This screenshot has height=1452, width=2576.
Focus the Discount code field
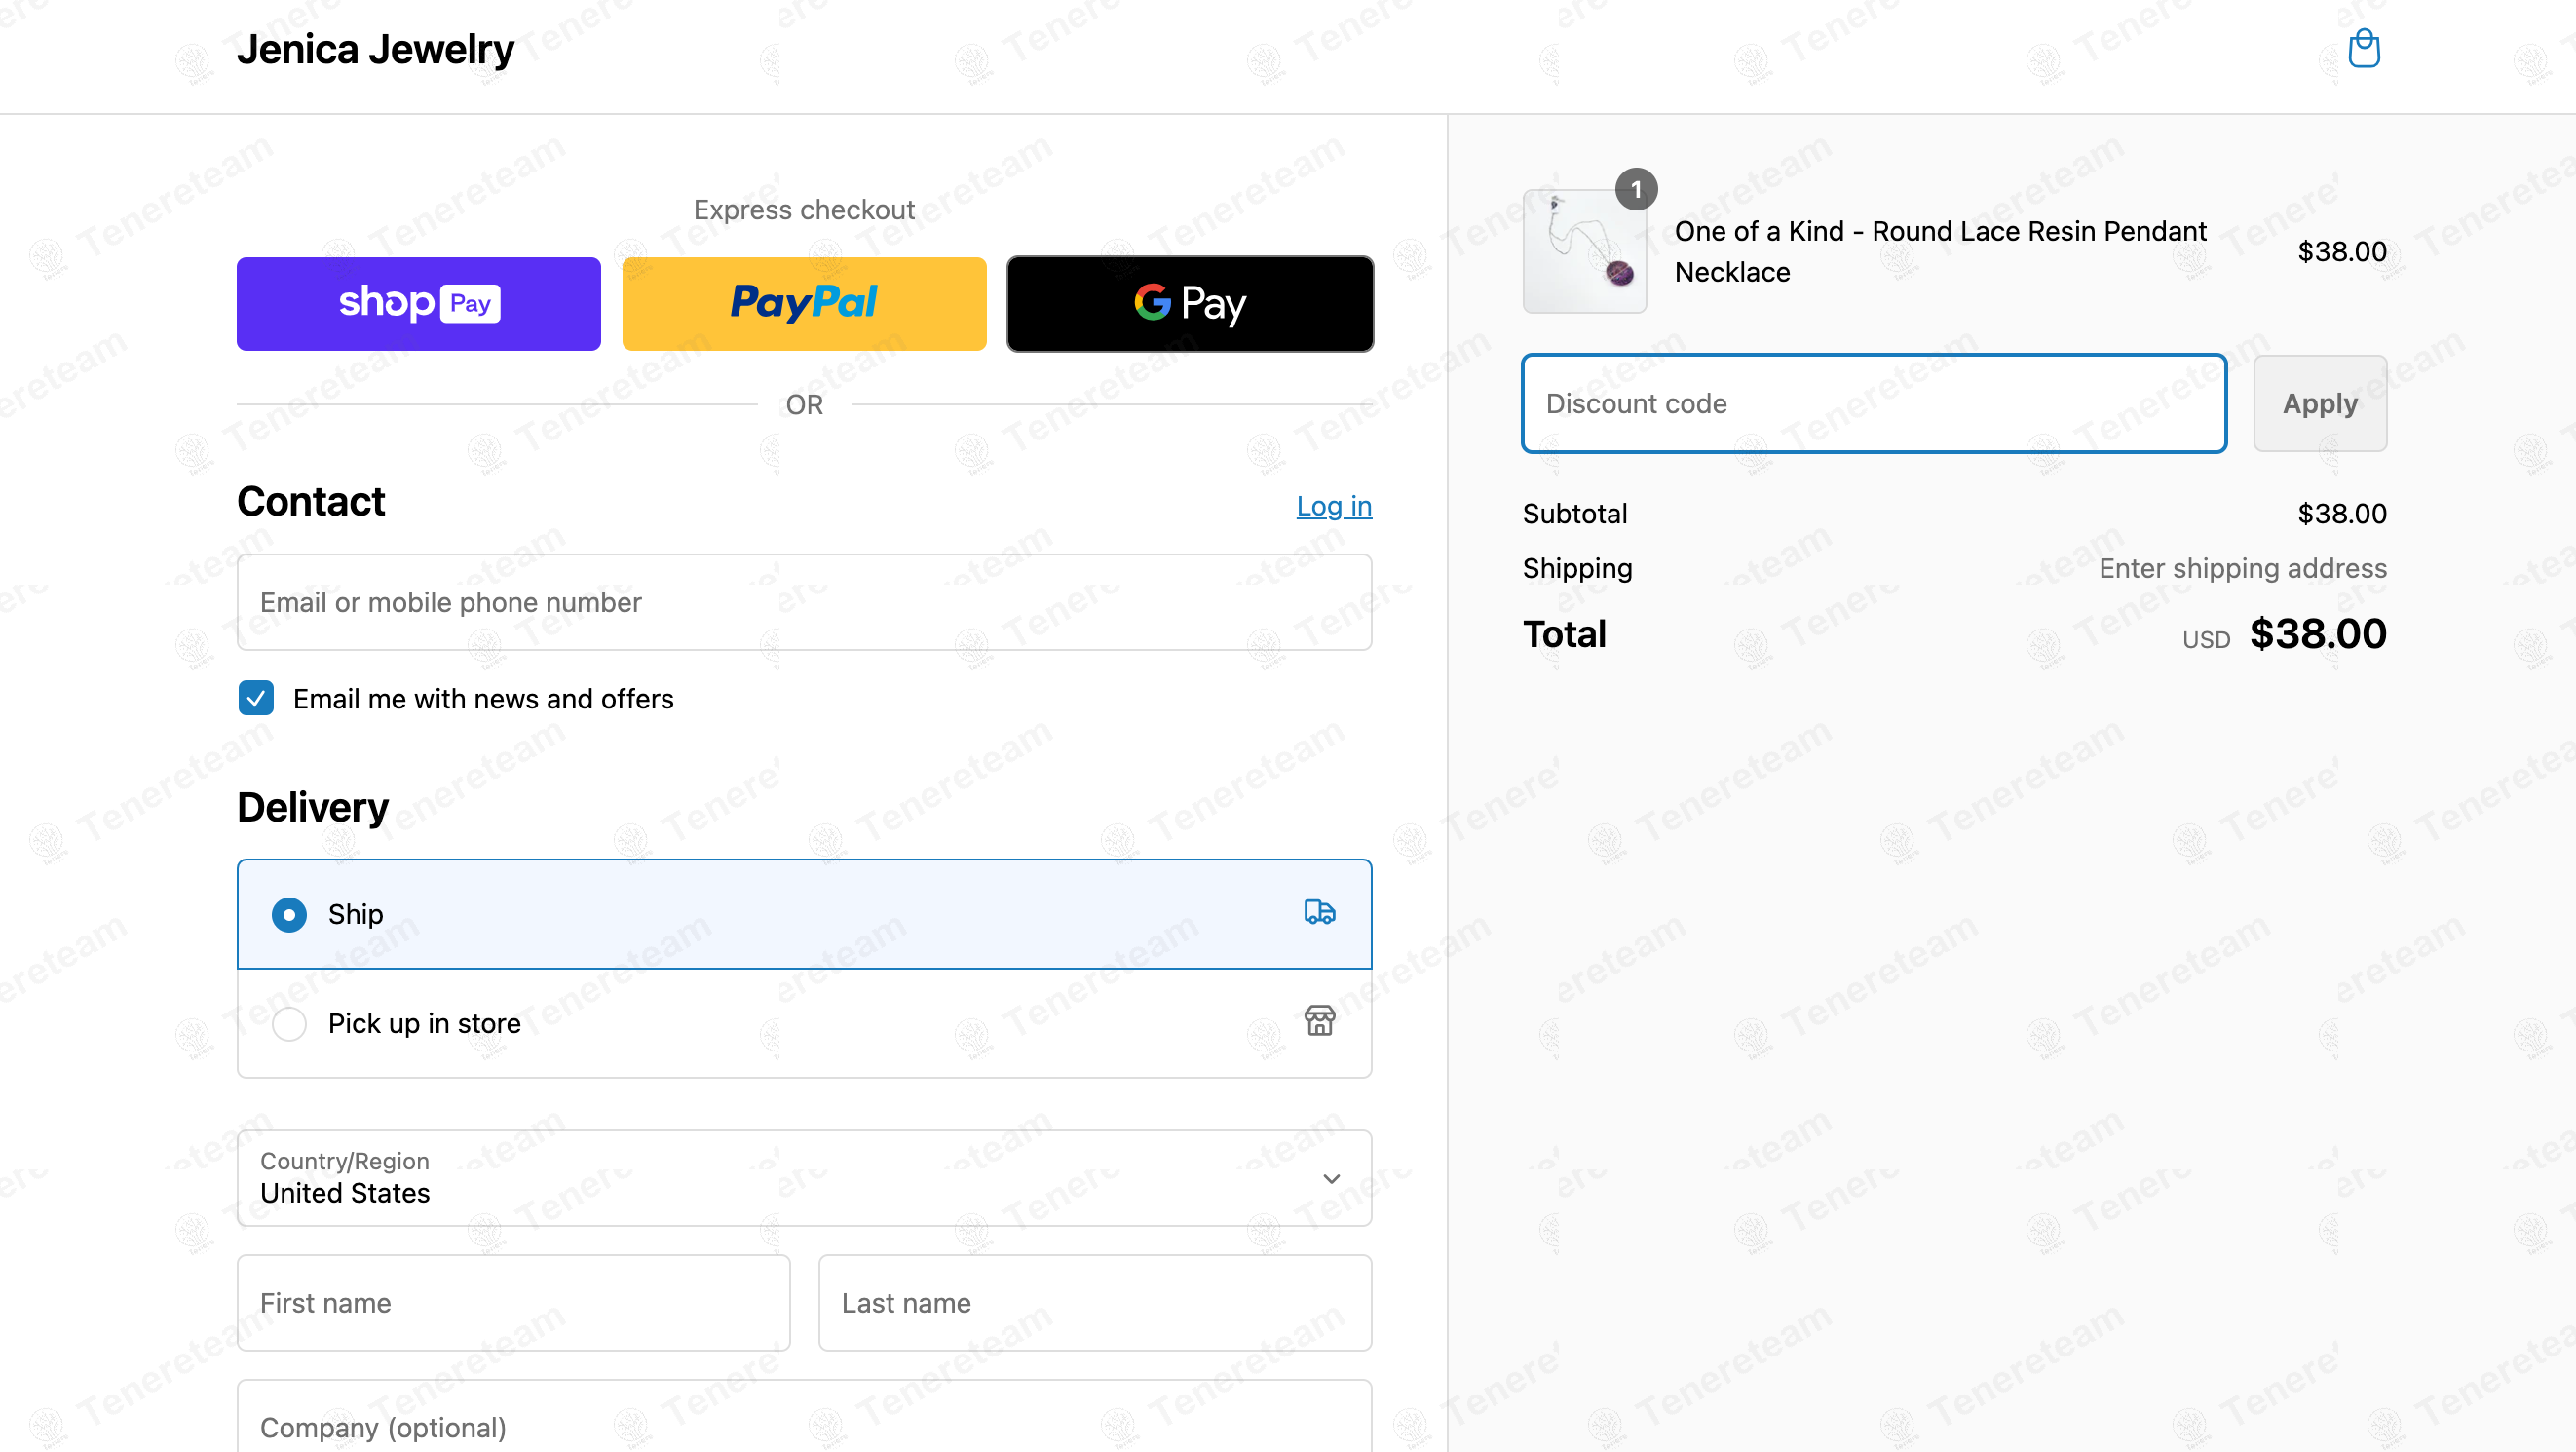pyautogui.click(x=1873, y=404)
